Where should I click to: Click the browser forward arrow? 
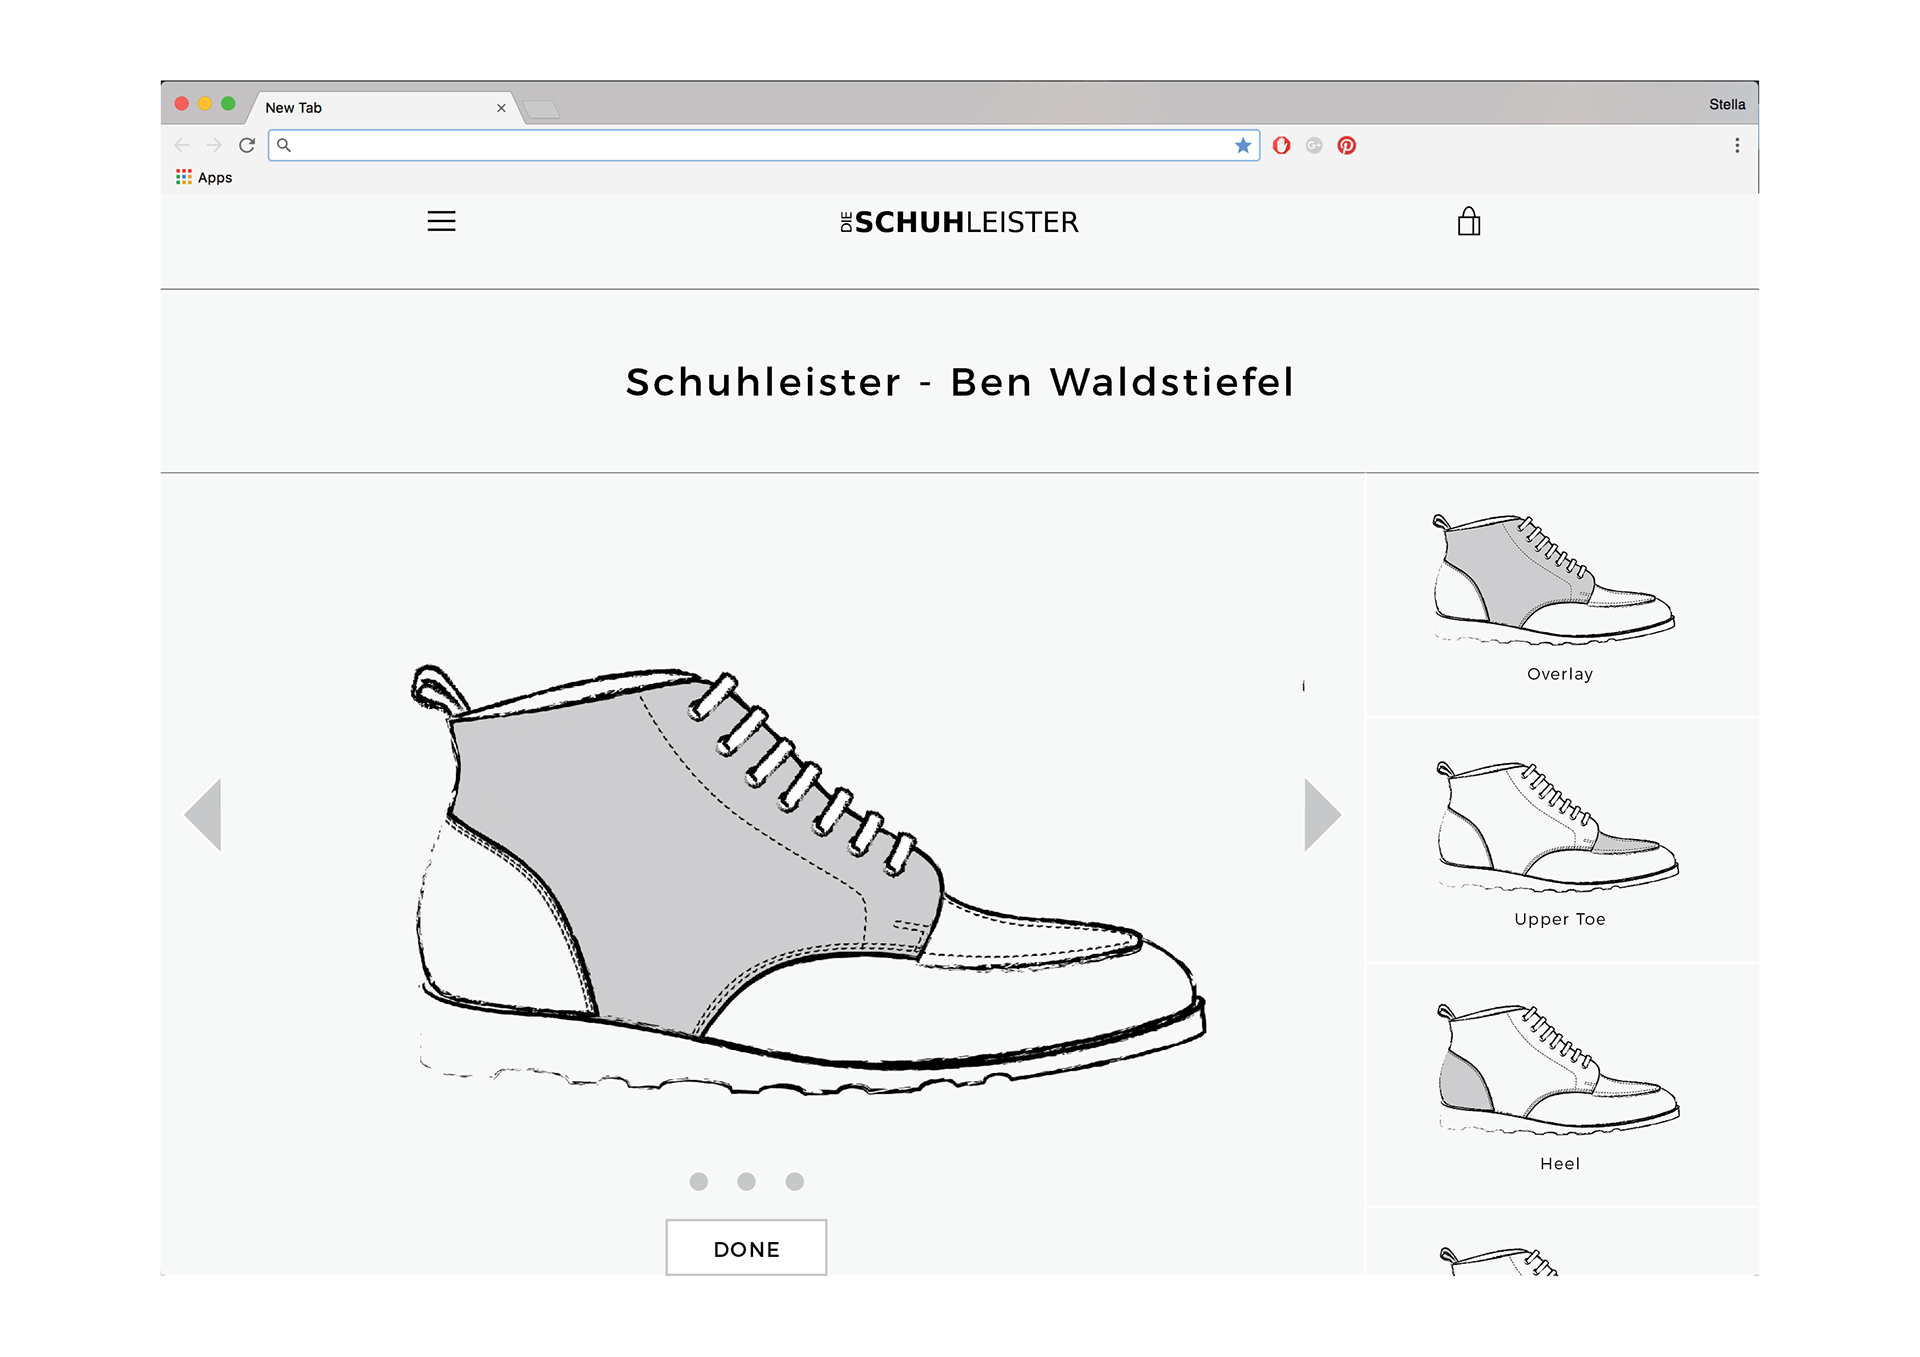pos(214,145)
